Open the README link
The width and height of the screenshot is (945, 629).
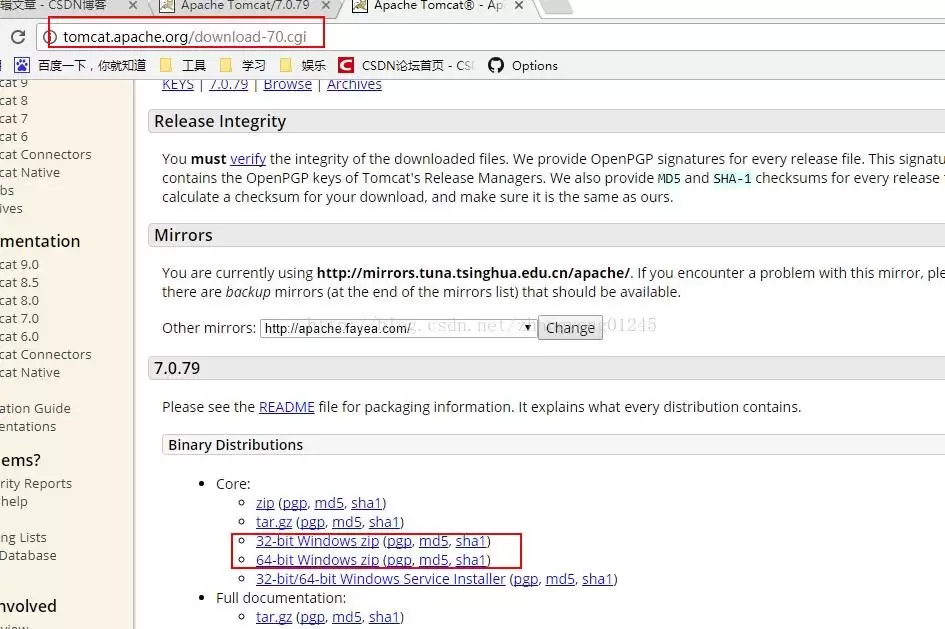287,407
